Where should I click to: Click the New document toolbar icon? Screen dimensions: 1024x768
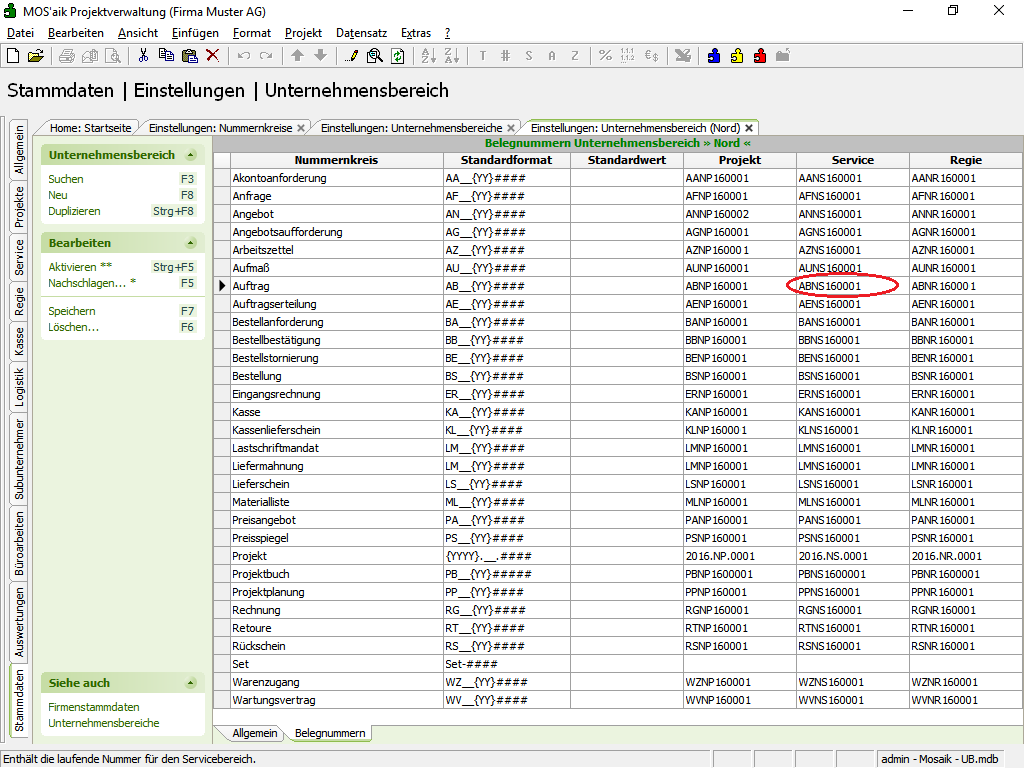[x=13, y=56]
